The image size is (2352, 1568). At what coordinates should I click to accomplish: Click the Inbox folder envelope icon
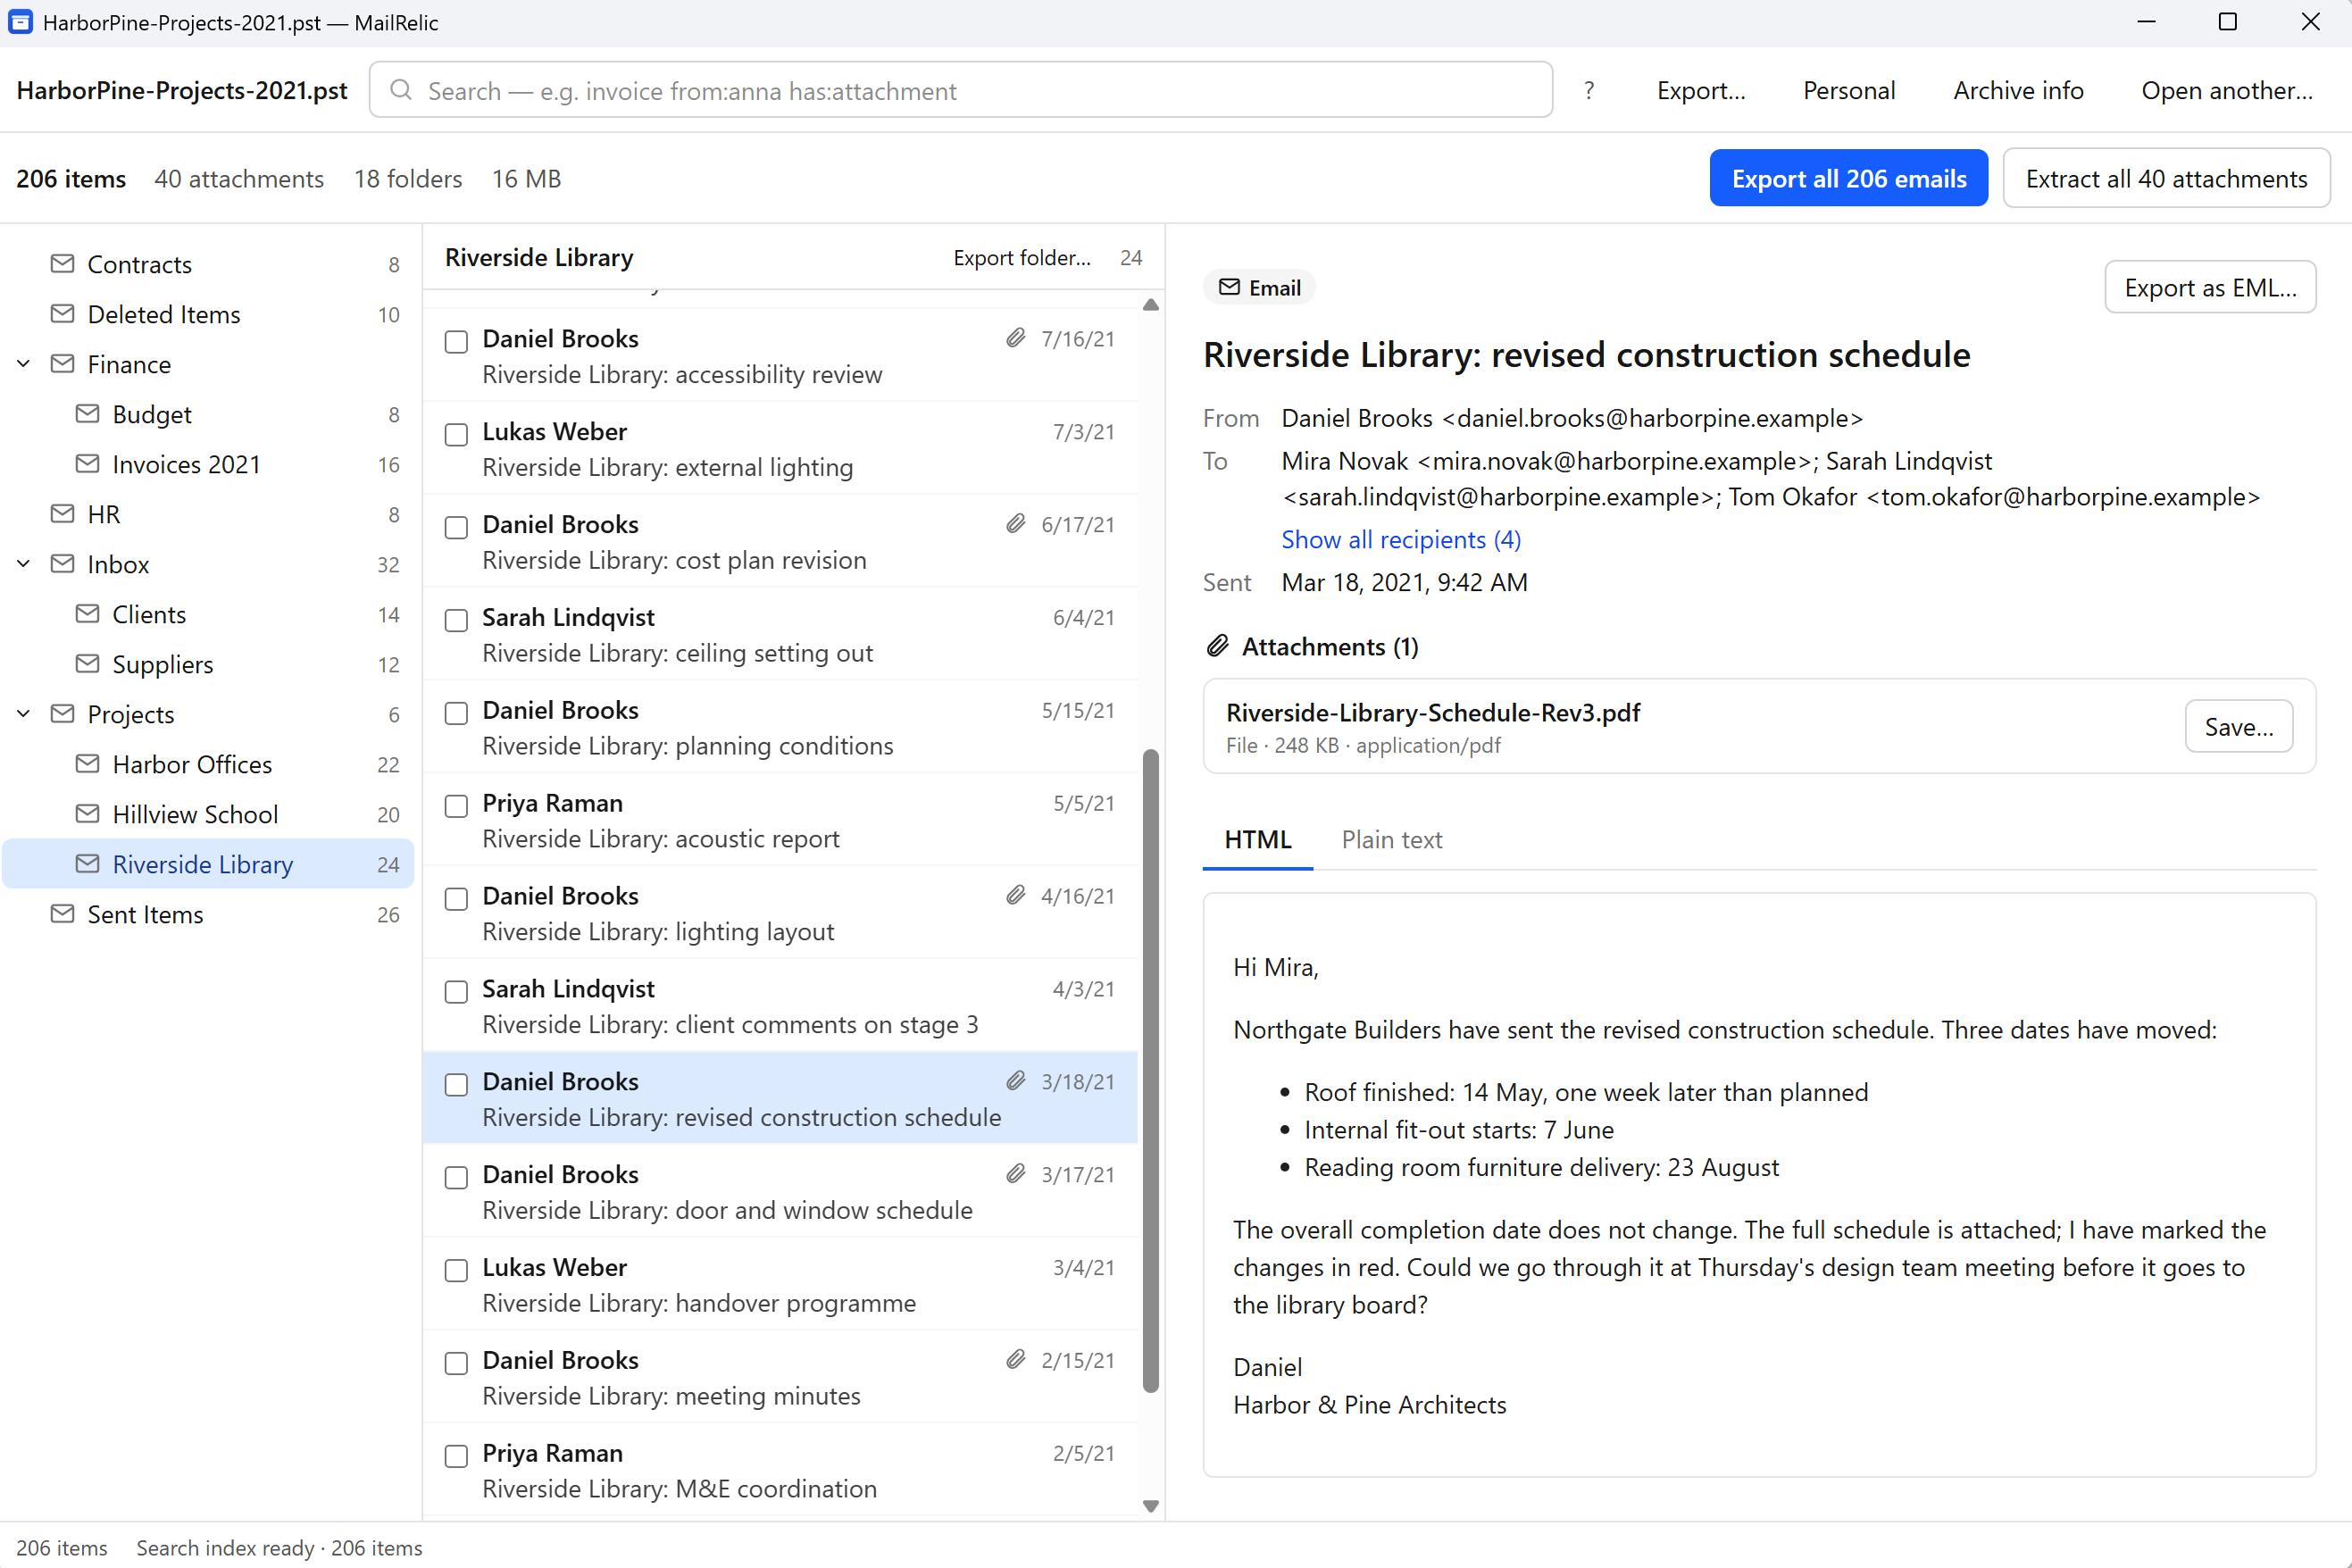(x=62, y=563)
